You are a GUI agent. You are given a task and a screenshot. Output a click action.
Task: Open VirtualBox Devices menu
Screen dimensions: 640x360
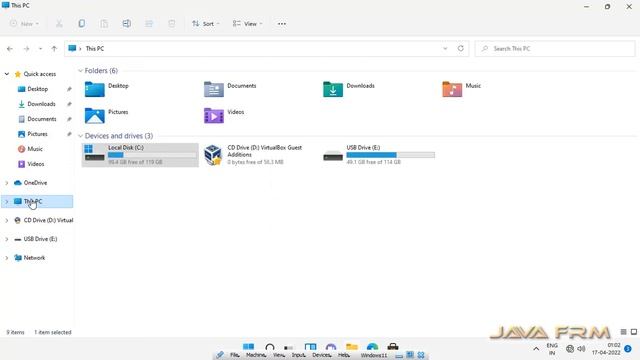coord(322,355)
